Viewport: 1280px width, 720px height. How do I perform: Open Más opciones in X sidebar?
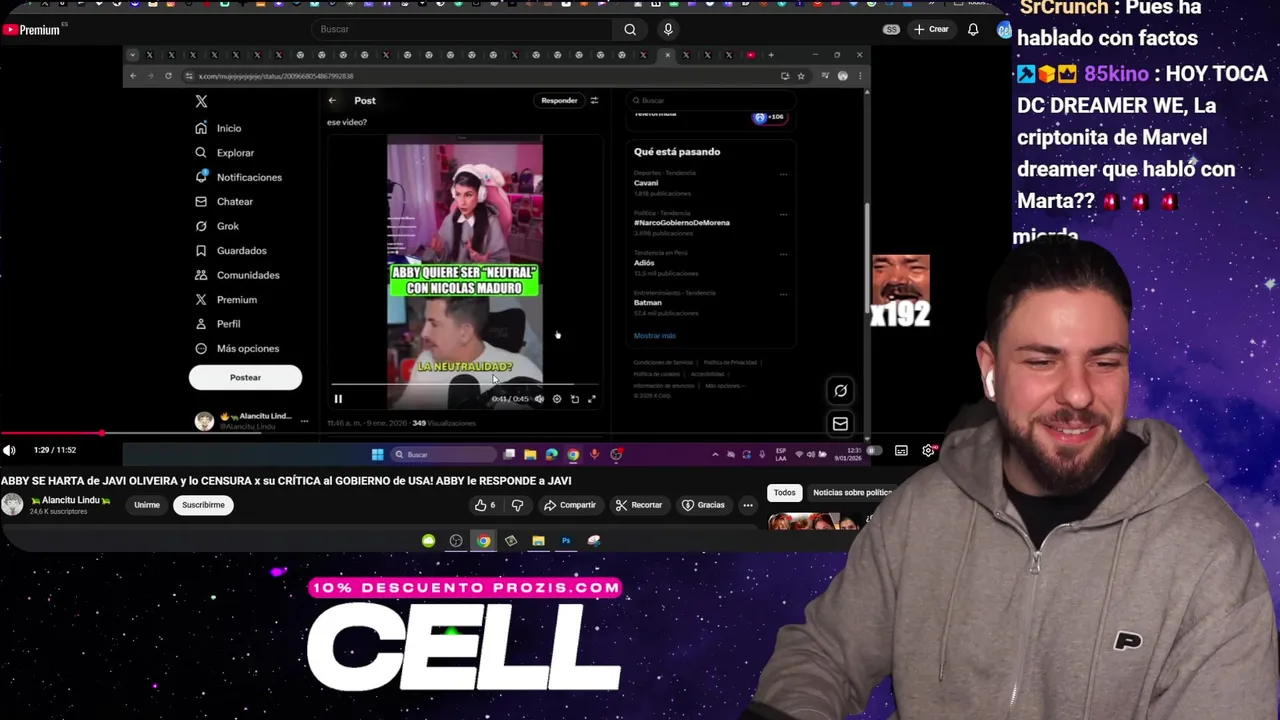click(x=237, y=348)
